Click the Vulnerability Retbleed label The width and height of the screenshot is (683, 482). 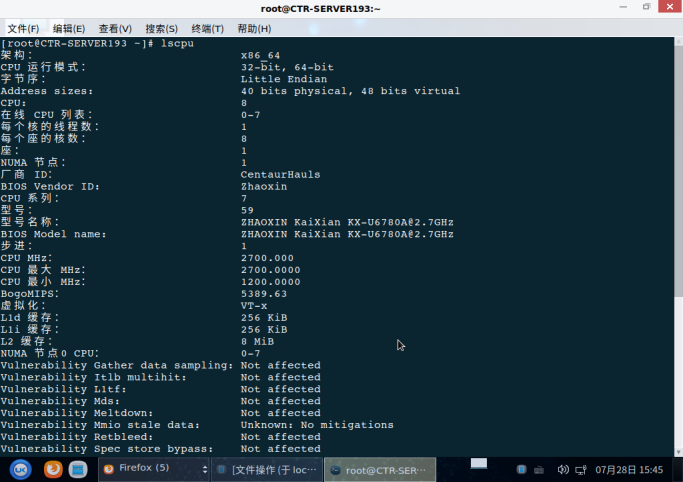click(x=77, y=437)
